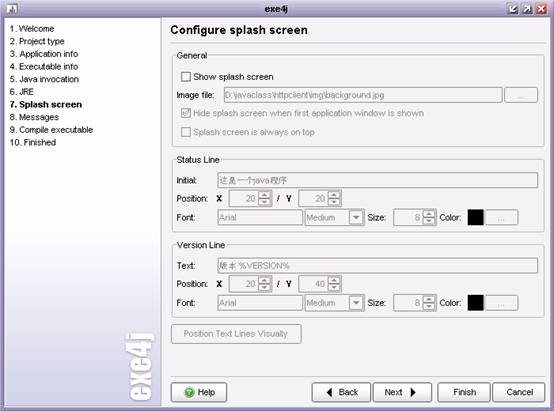The image size is (554, 411).
Task: Increase Version Line Y position spinner
Action: (x=334, y=280)
